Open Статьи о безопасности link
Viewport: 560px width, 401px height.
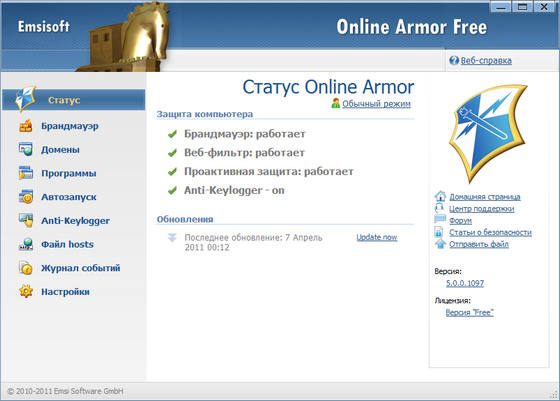click(490, 232)
